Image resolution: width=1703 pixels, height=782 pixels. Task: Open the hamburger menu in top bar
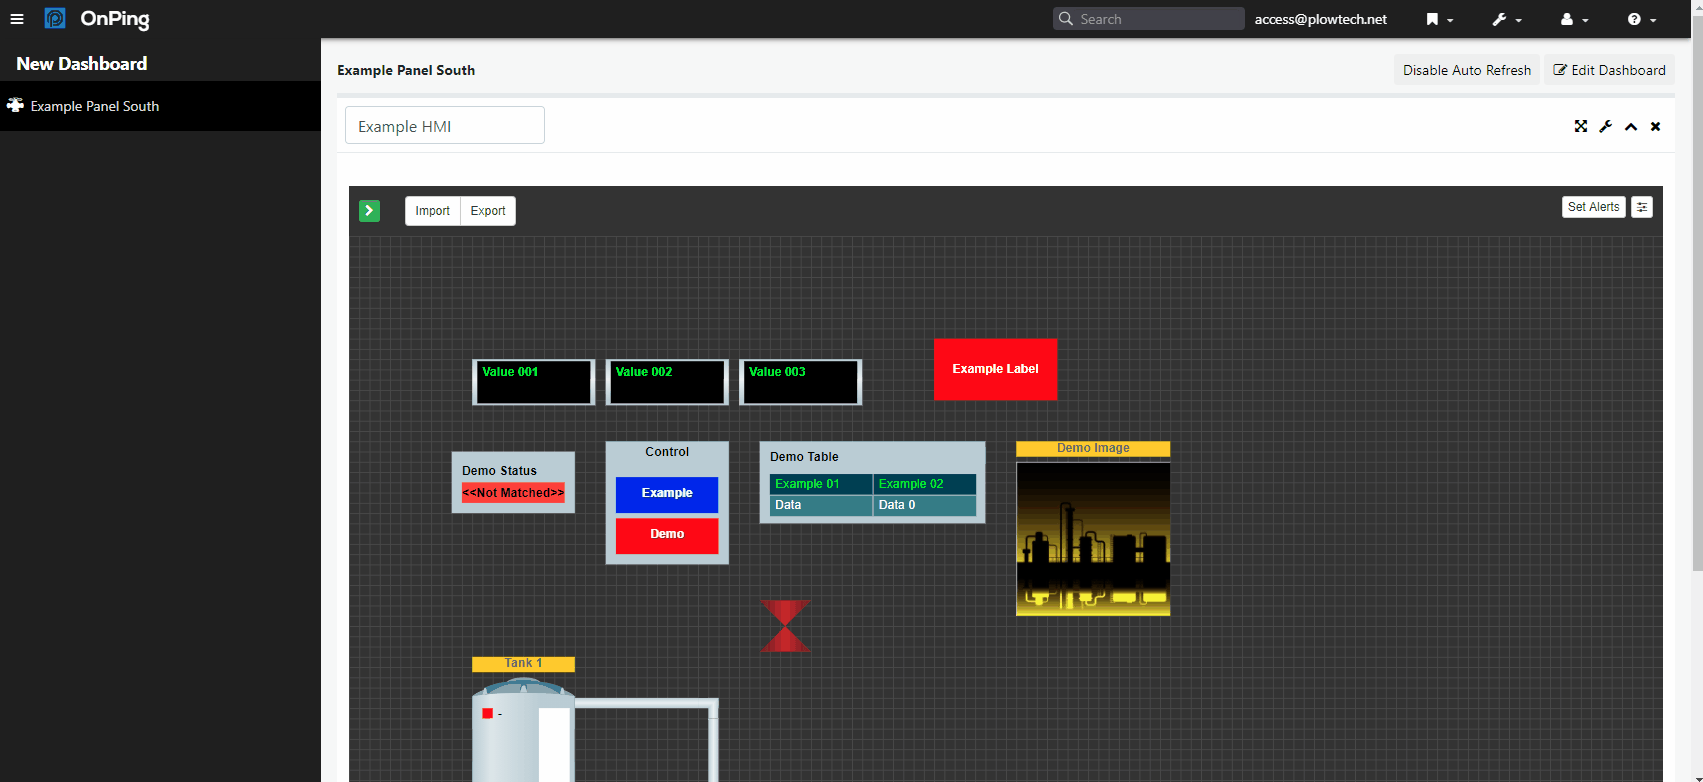coord(17,19)
